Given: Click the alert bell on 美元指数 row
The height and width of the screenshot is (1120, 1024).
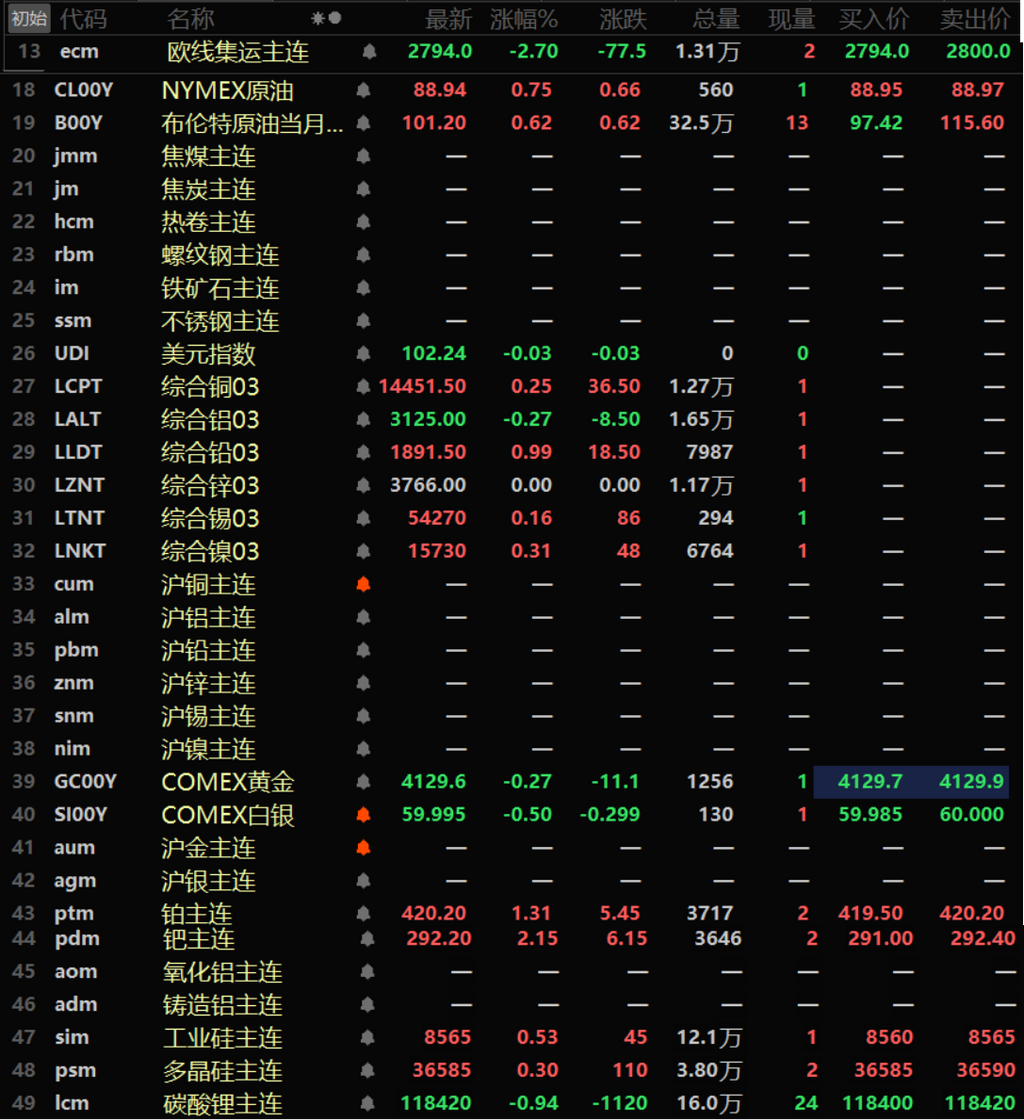Looking at the screenshot, I should tap(363, 354).
